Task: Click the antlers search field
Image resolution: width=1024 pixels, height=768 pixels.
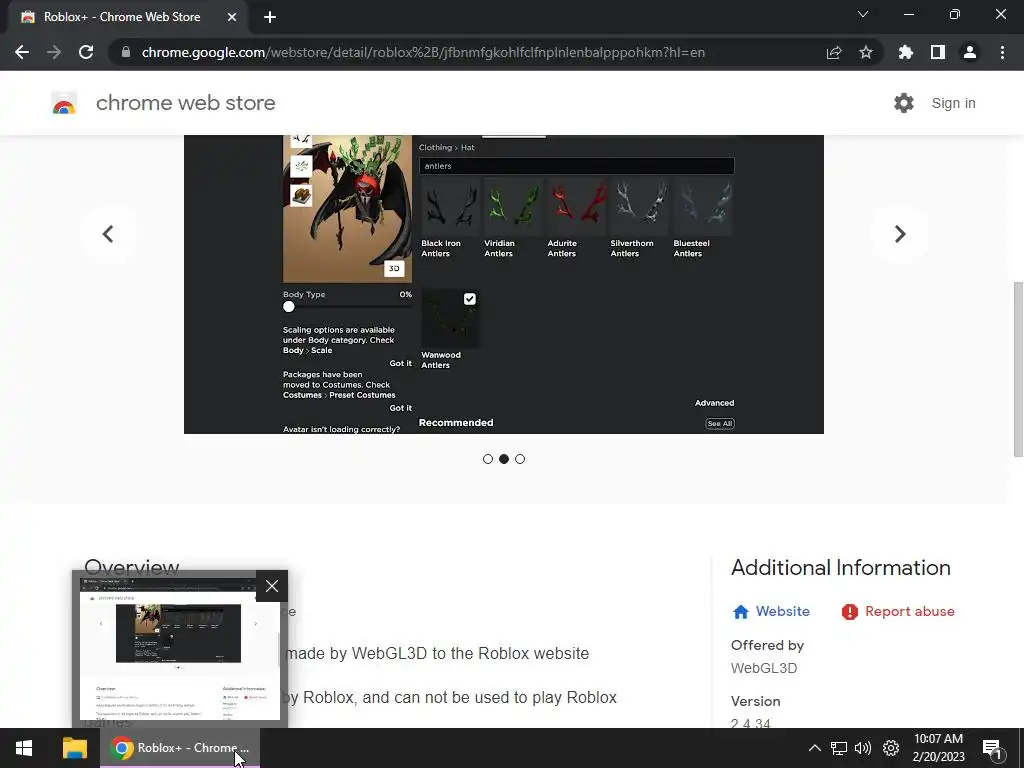Action: coord(577,166)
